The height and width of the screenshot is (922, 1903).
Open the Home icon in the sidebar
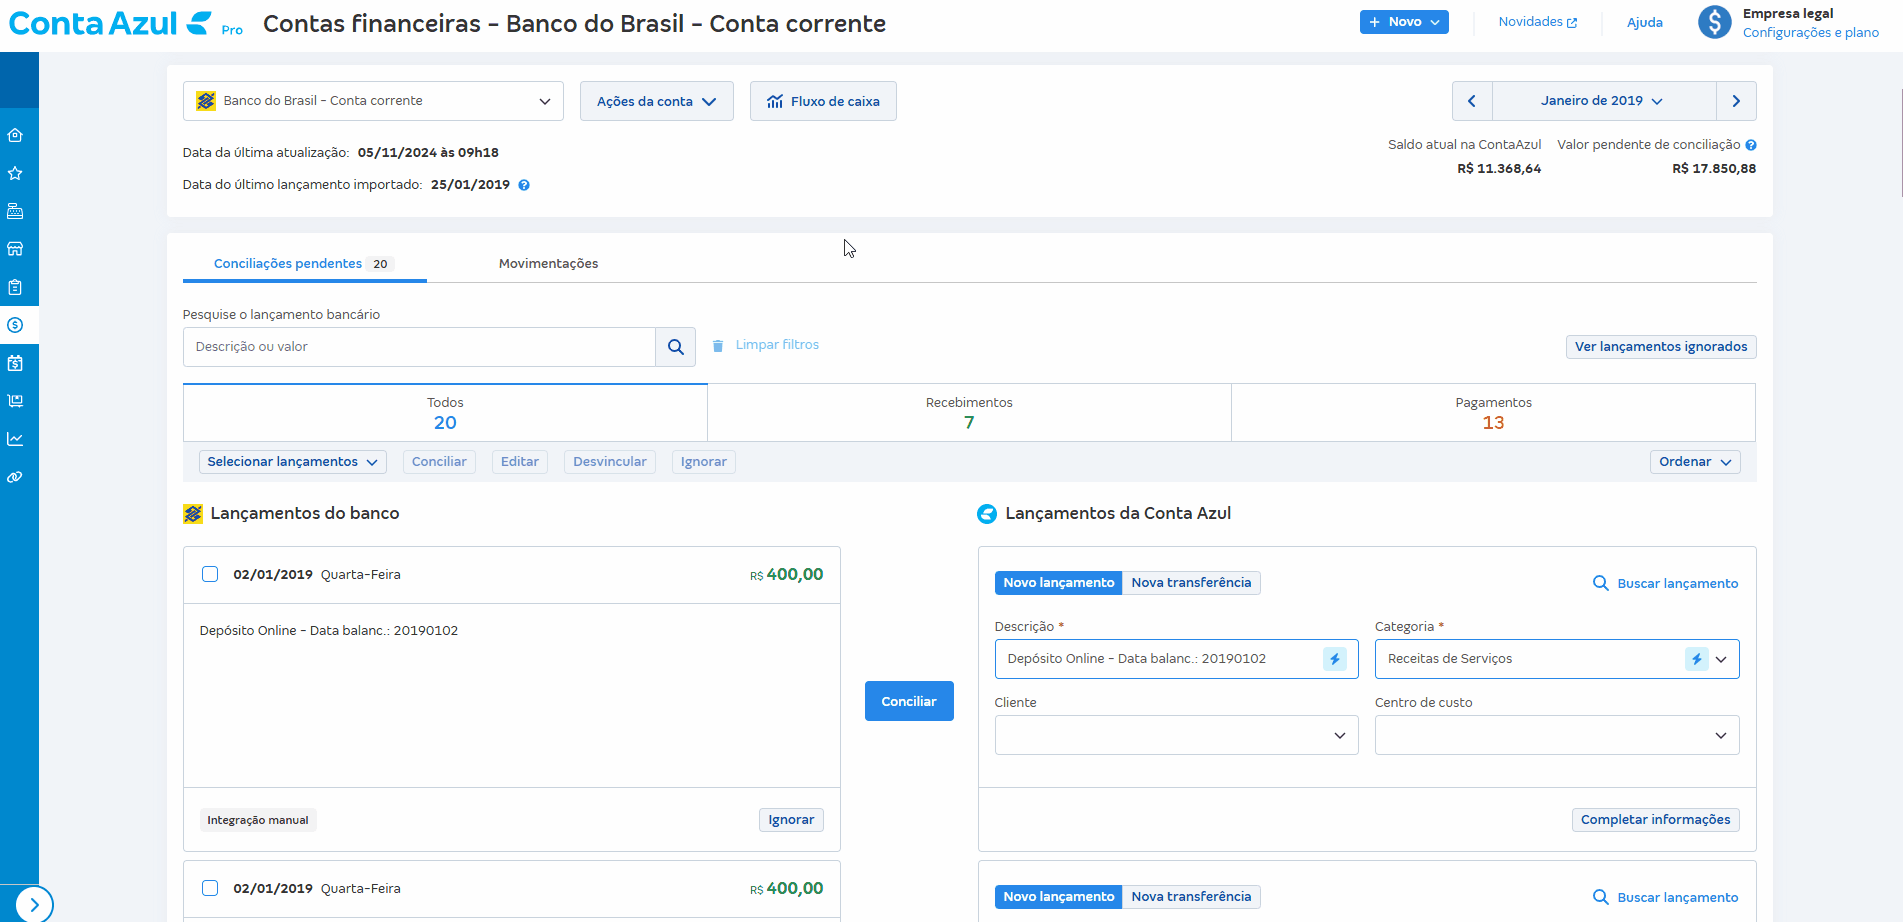(x=15, y=134)
